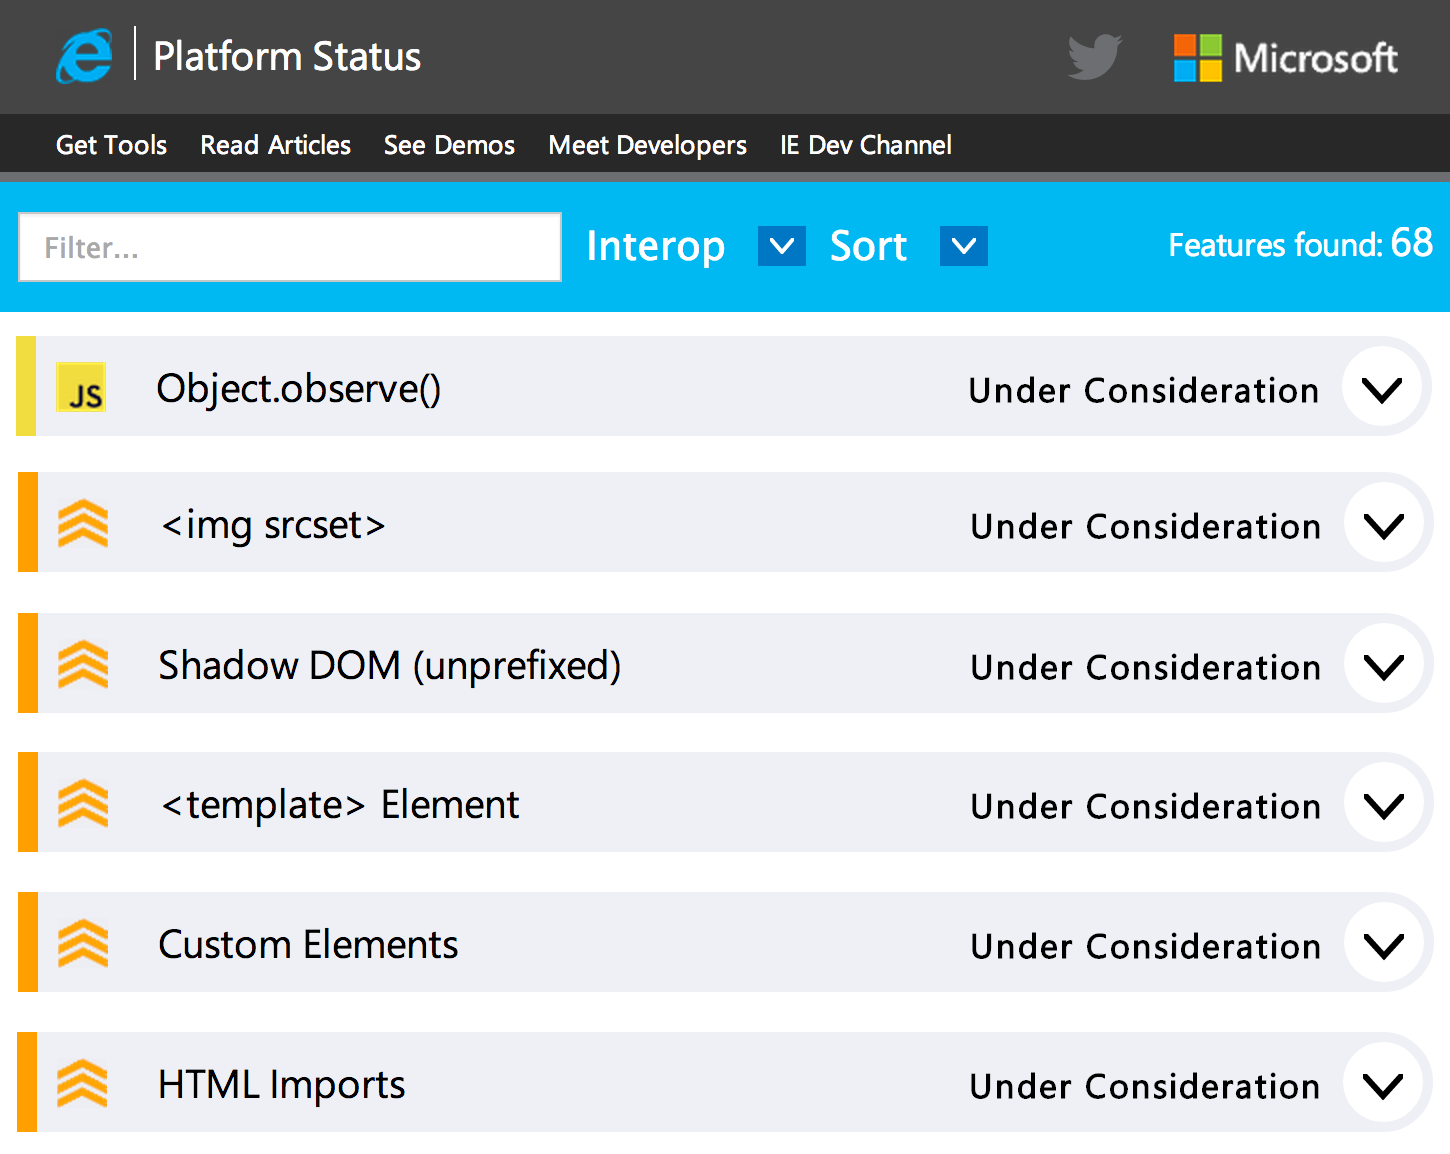Click the HTML Imports feature name
Viewport: 1450px width, 1154px height.
point(281,1085)
